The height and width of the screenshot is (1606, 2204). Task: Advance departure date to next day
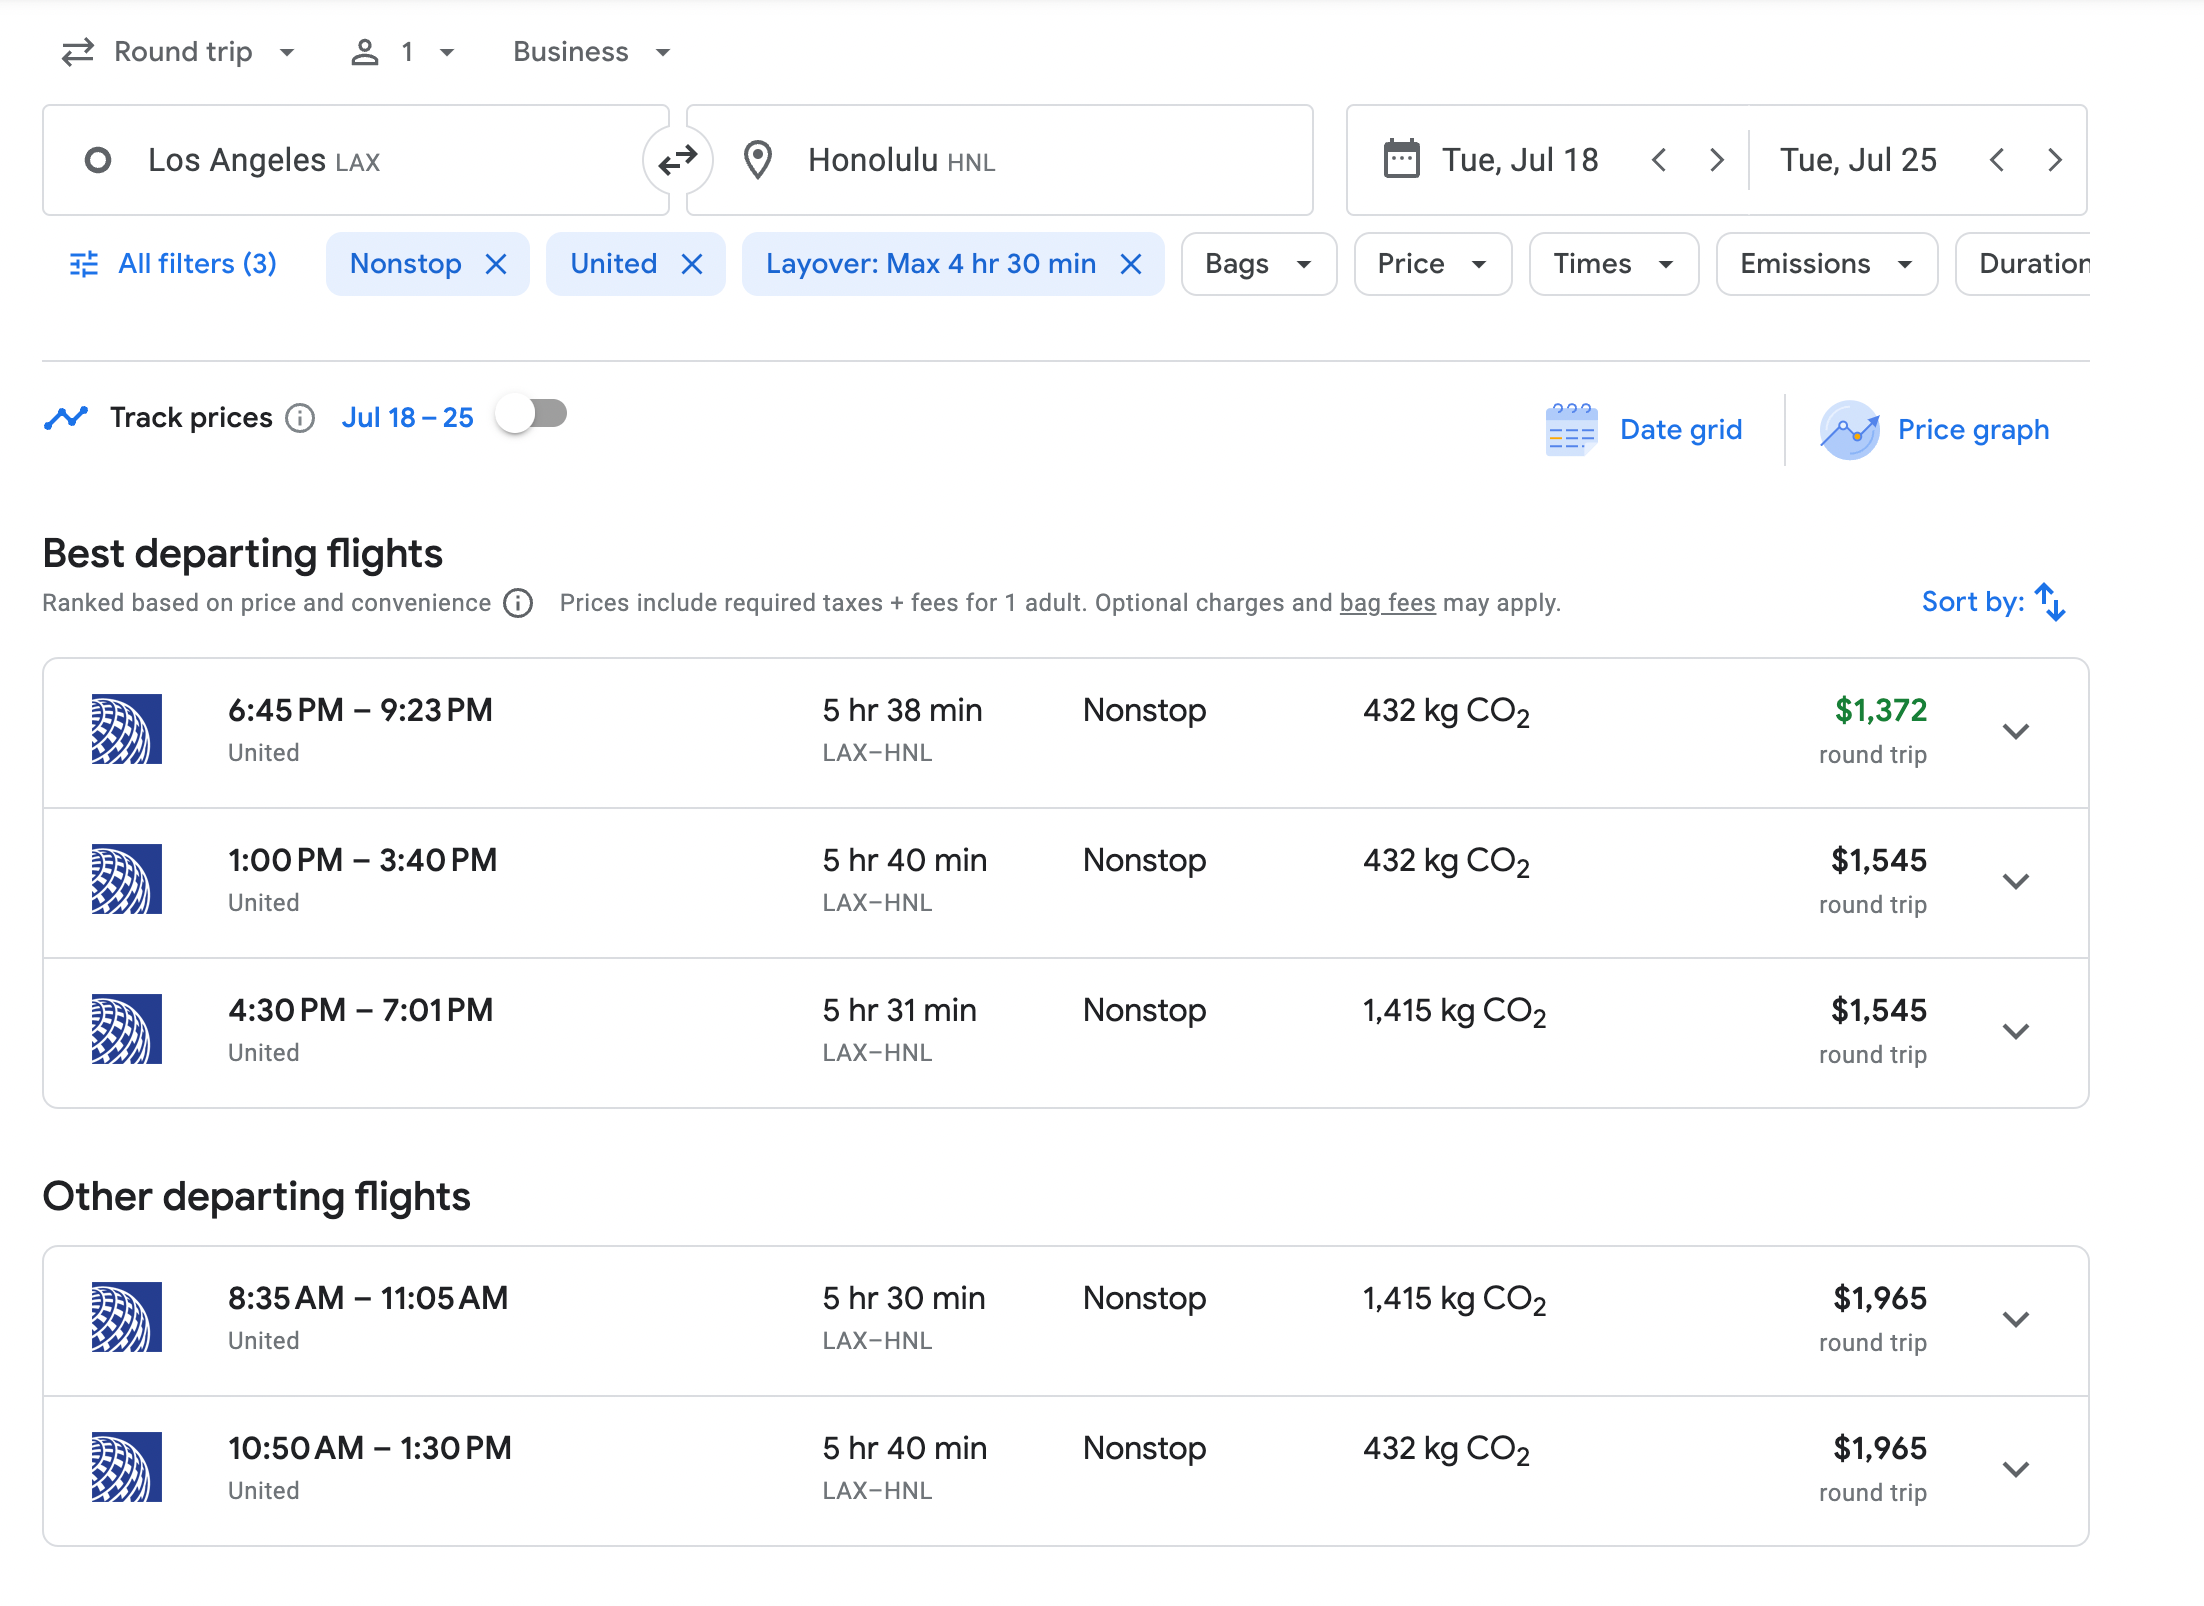[1717, 160]
